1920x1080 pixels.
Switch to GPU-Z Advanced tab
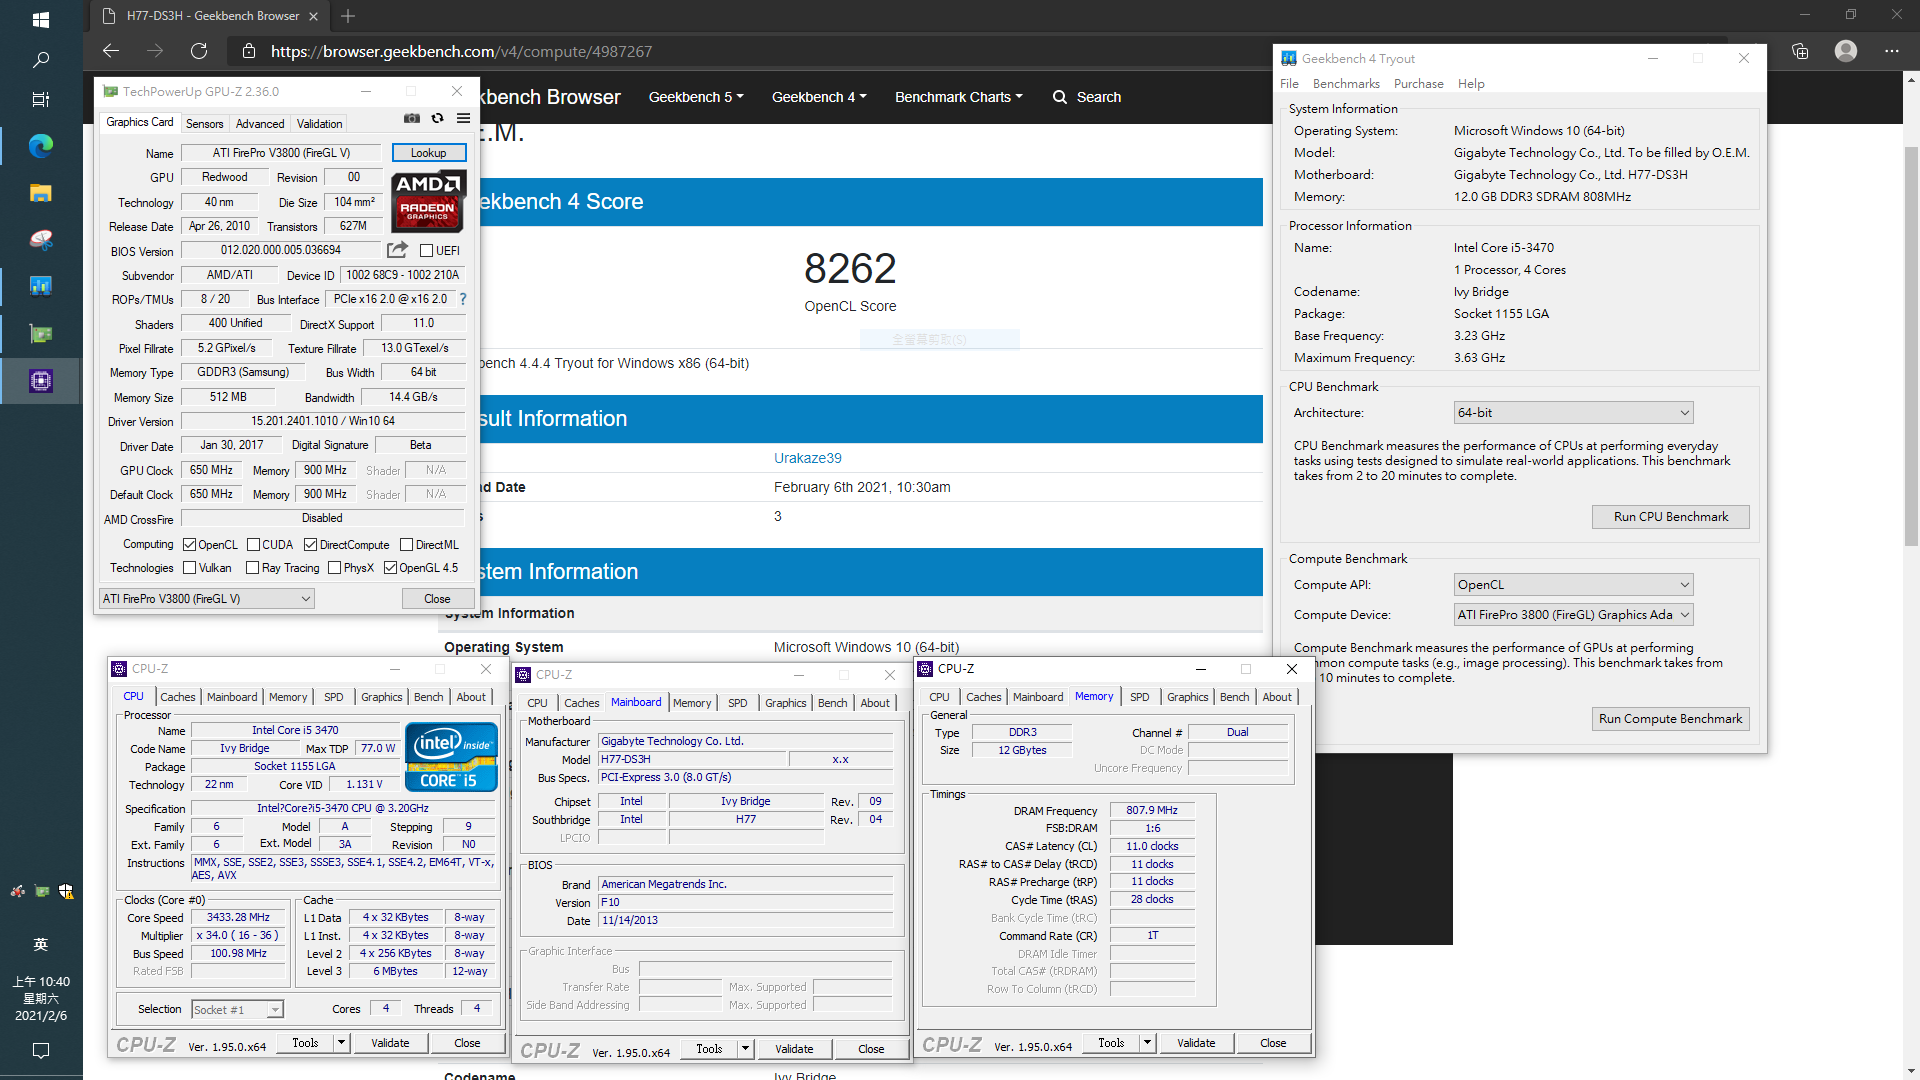coord(260,124)
